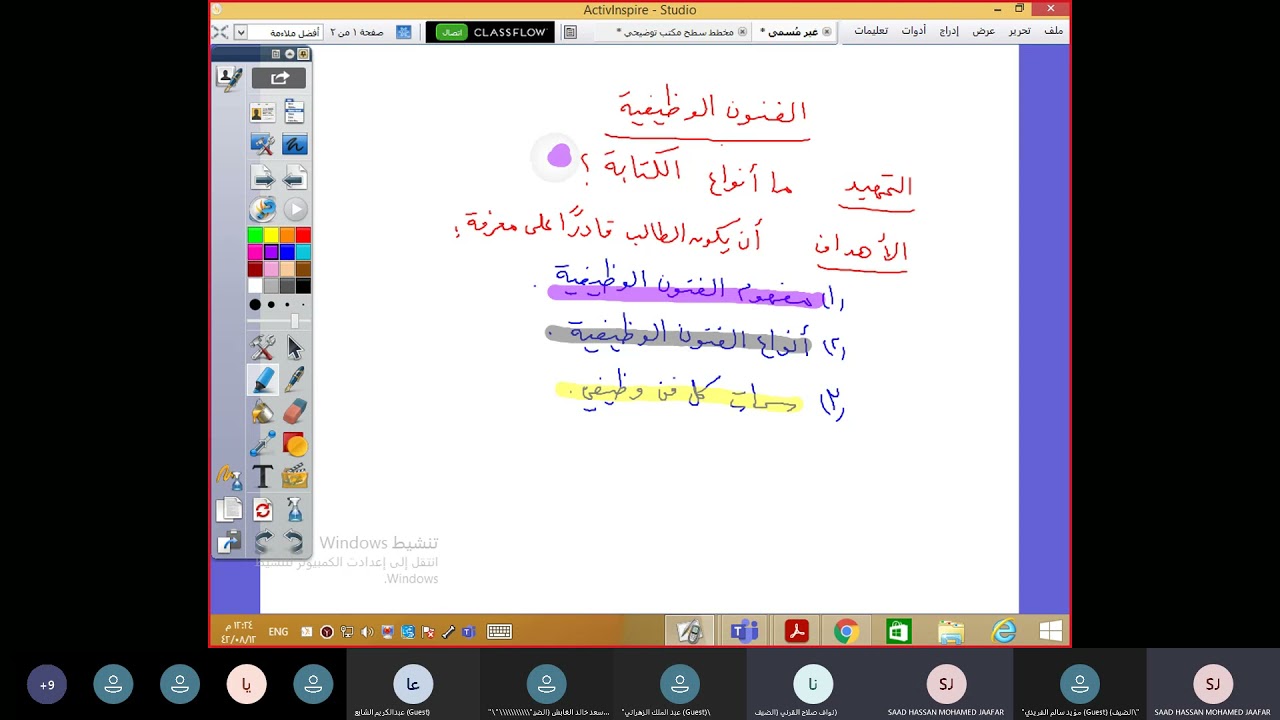Image resolution: width=1280 pixels, height=720 pixels.
Task: Open File Explorer from taskbar
Action: tap(951, 631)
